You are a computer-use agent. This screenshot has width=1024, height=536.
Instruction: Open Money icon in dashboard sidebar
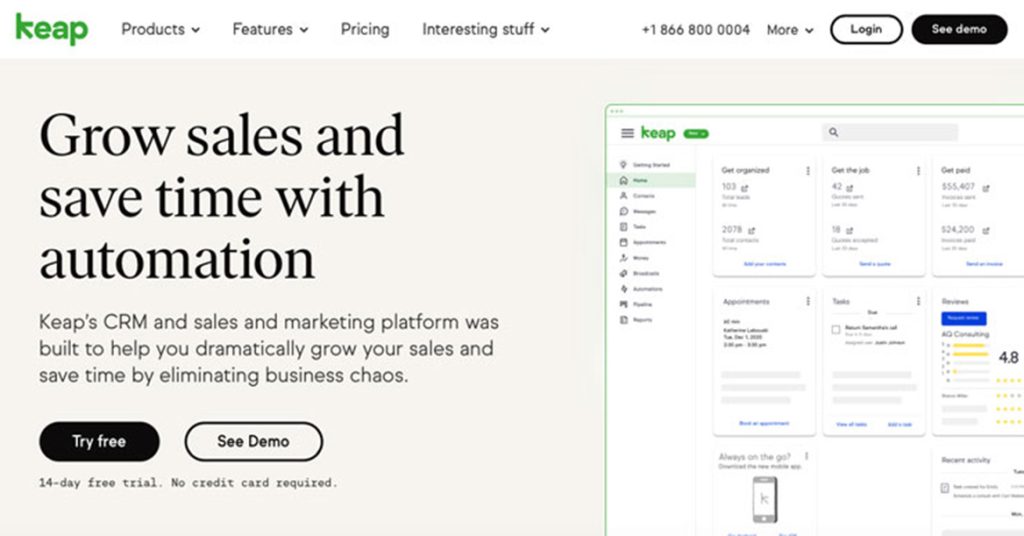623,258
